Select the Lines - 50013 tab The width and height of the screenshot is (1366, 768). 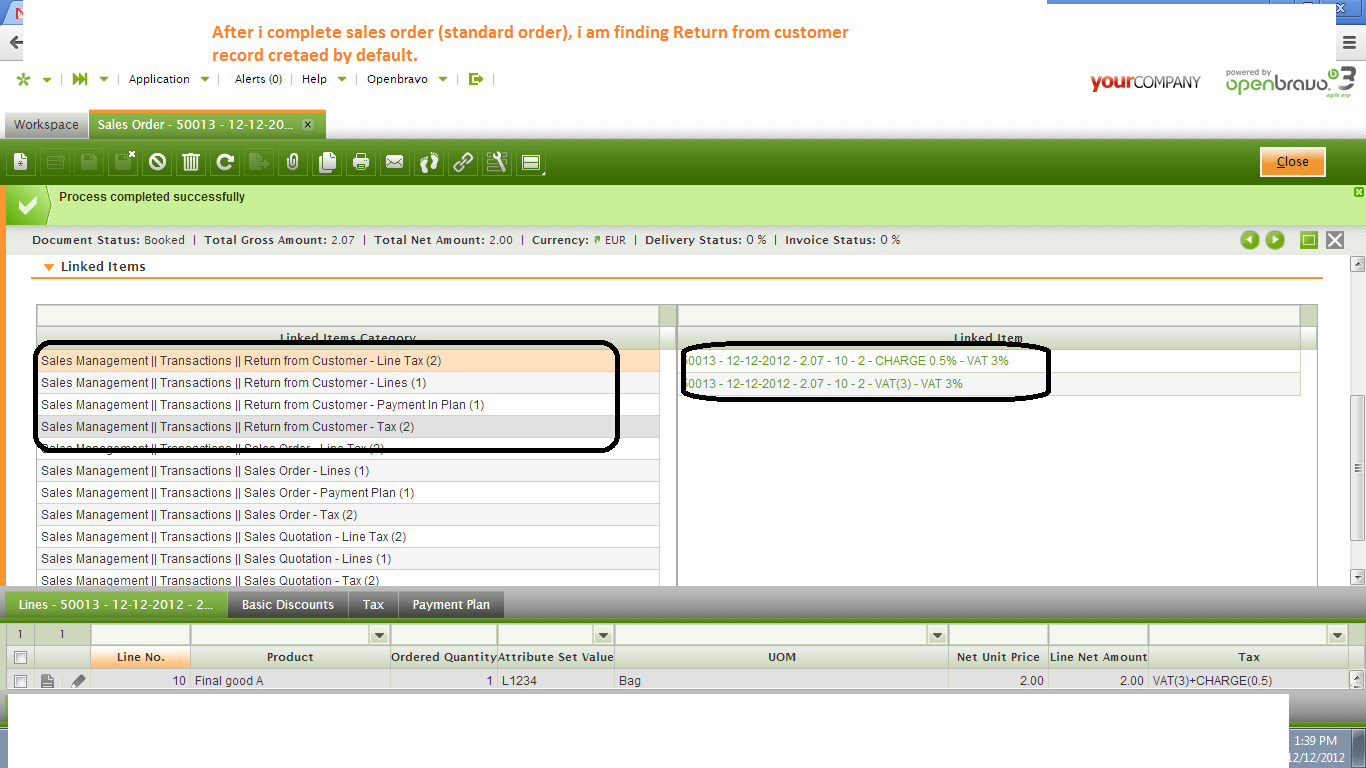pos(116,605)
